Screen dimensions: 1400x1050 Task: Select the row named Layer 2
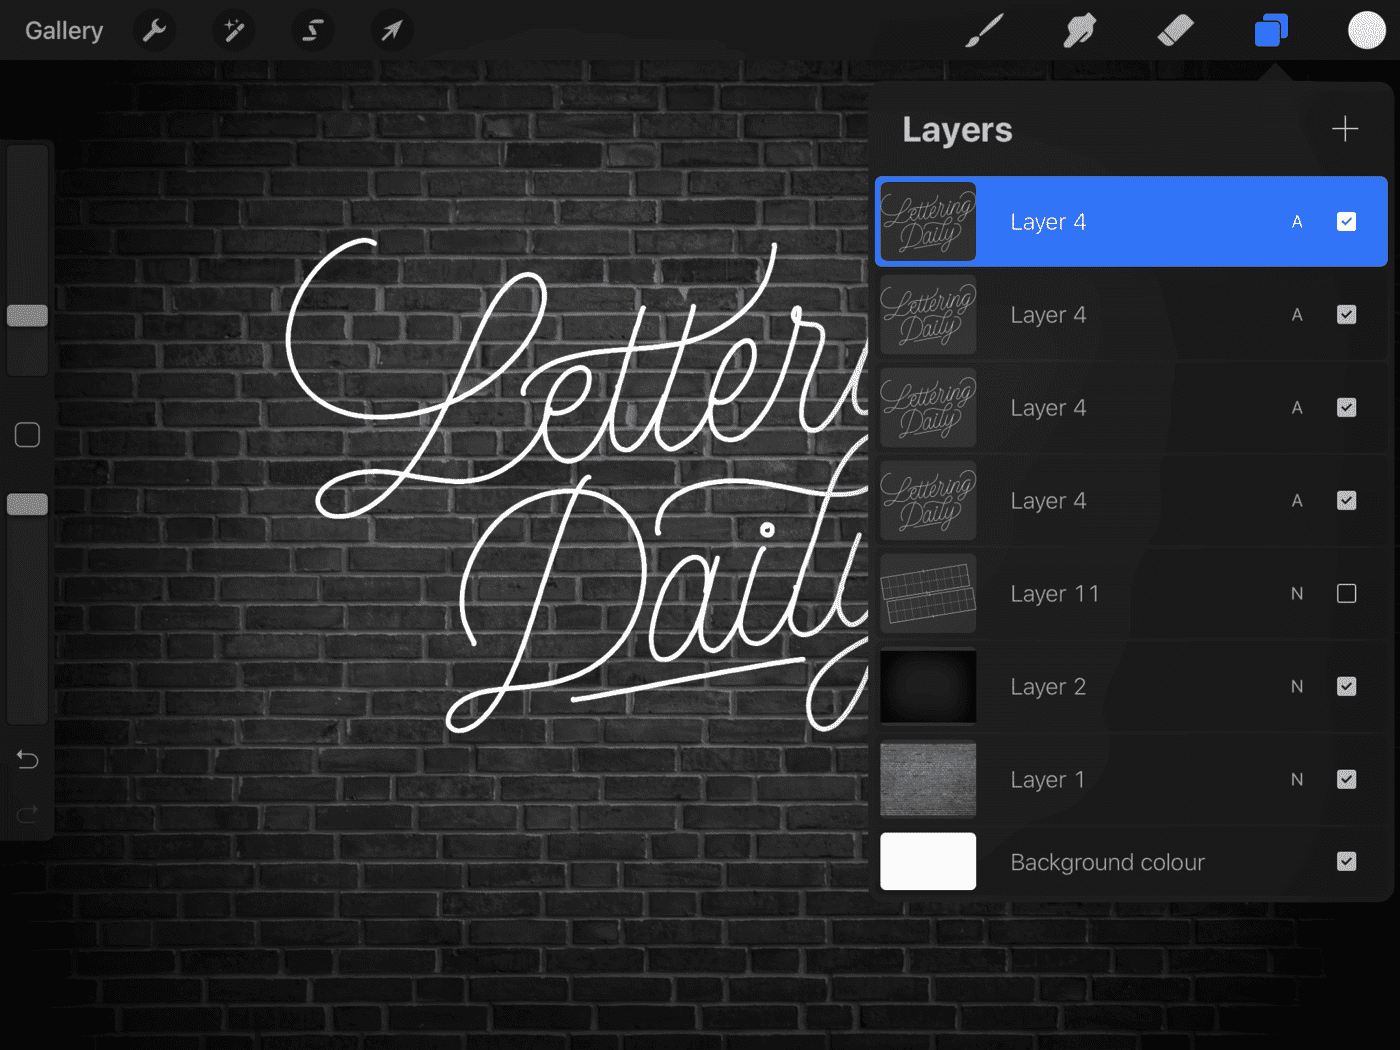pos(1131,687)
